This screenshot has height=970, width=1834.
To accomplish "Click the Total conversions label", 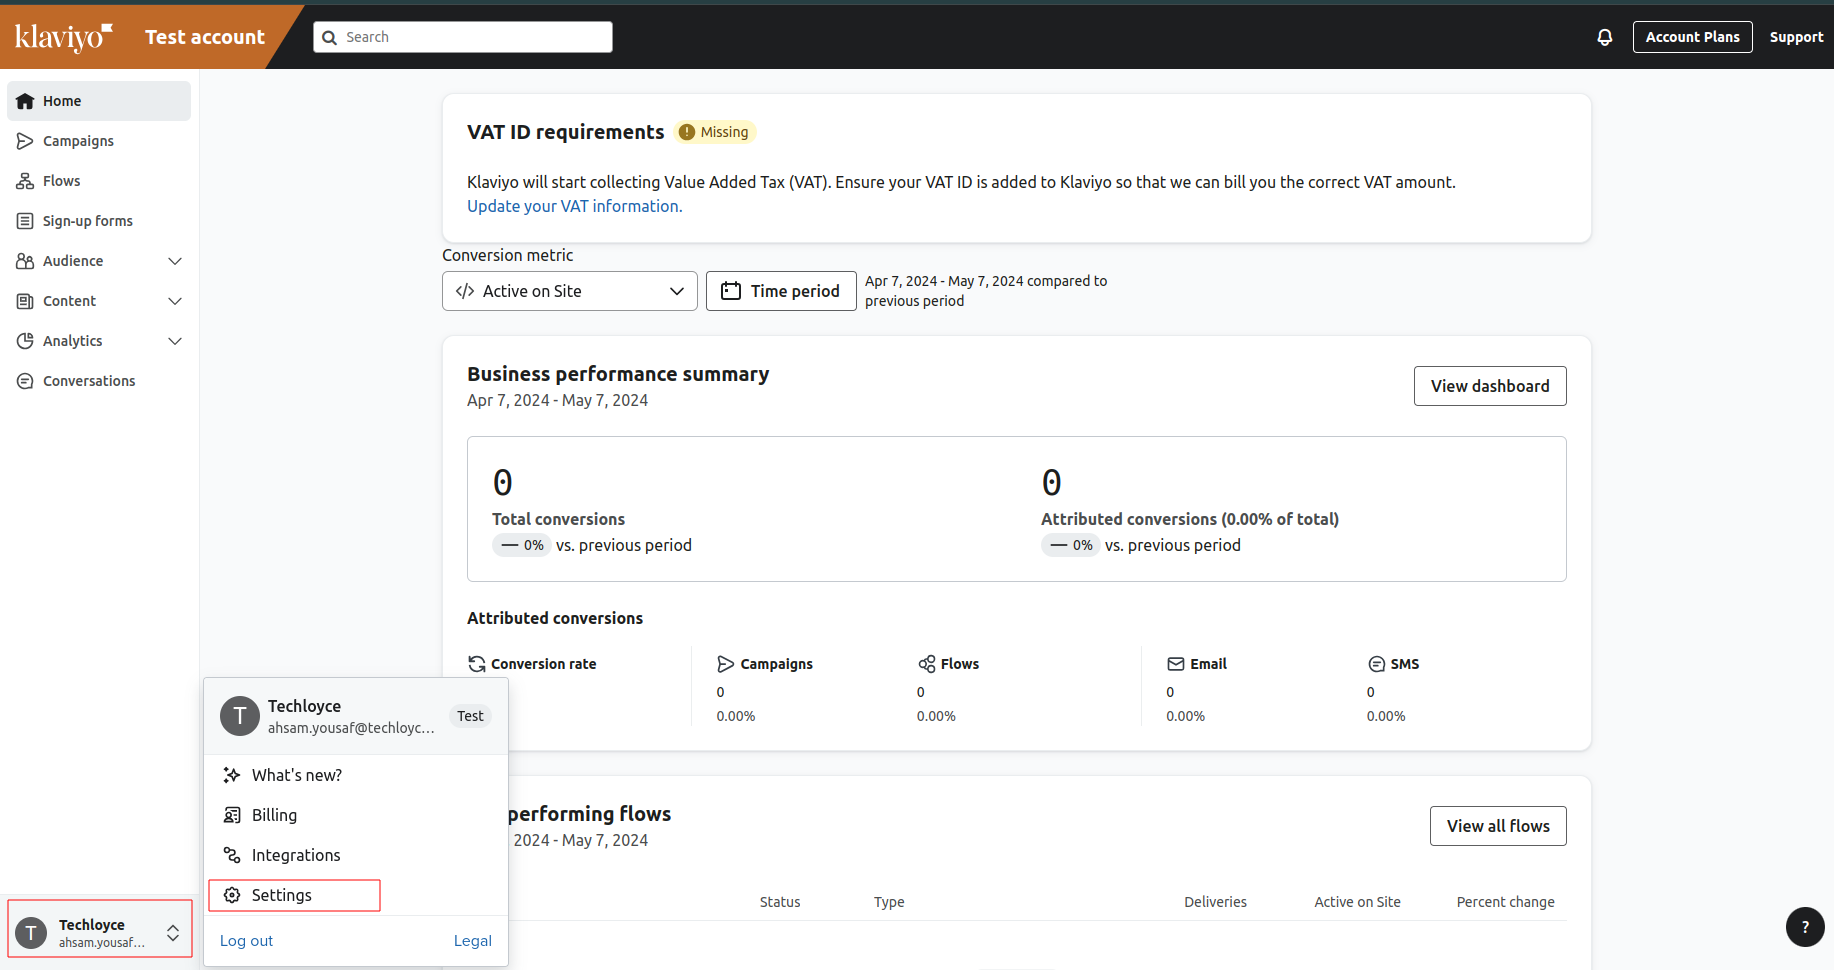I will click(558, 519).
